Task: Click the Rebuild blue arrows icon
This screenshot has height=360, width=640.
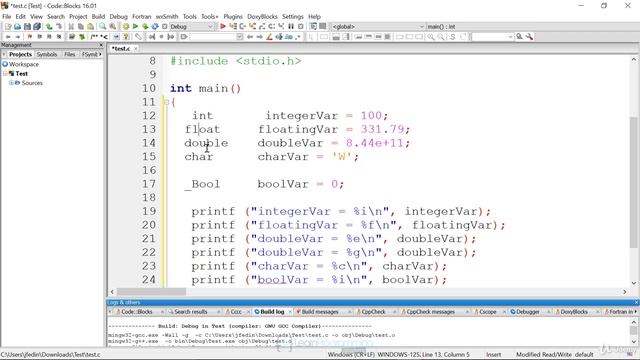Action: [x=155, y=27]
